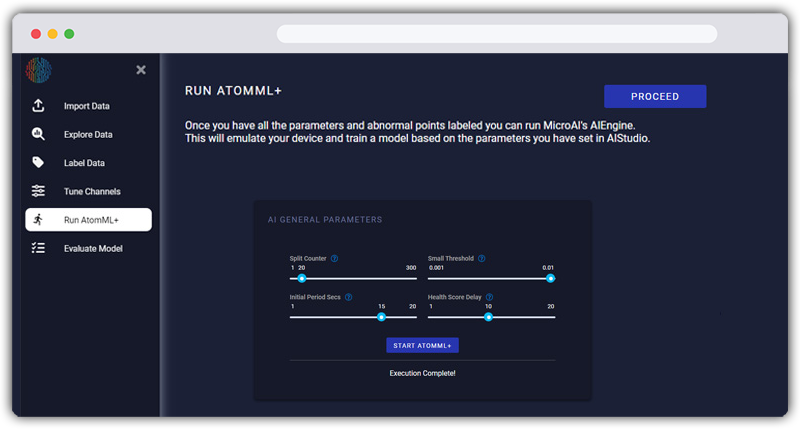This screenshot has width=800, height=431.
Task: Click the MicroAI logo in the sidebar
Action: click(39, 70)
